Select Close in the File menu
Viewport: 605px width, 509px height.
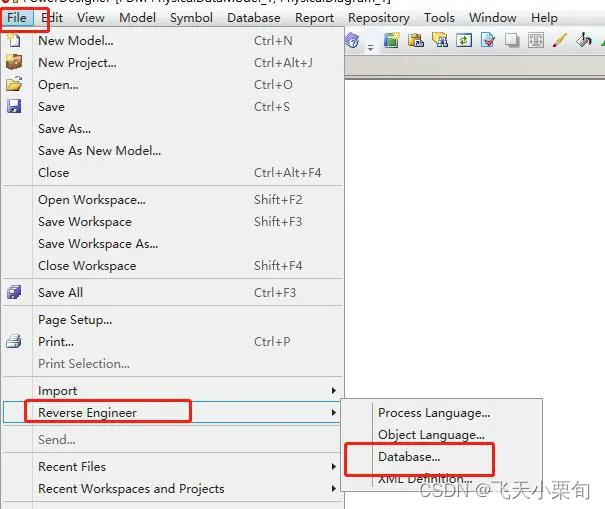click(x=173, y=172)
